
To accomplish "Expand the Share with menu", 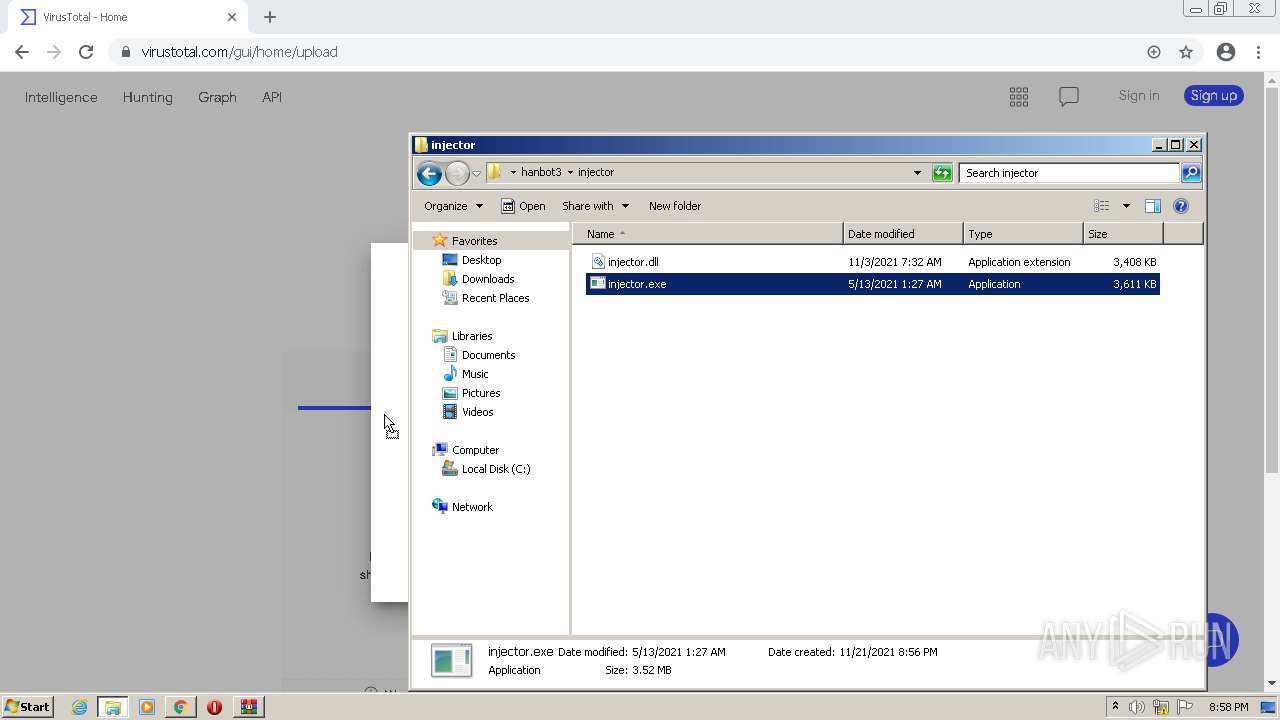I will 595,206.
